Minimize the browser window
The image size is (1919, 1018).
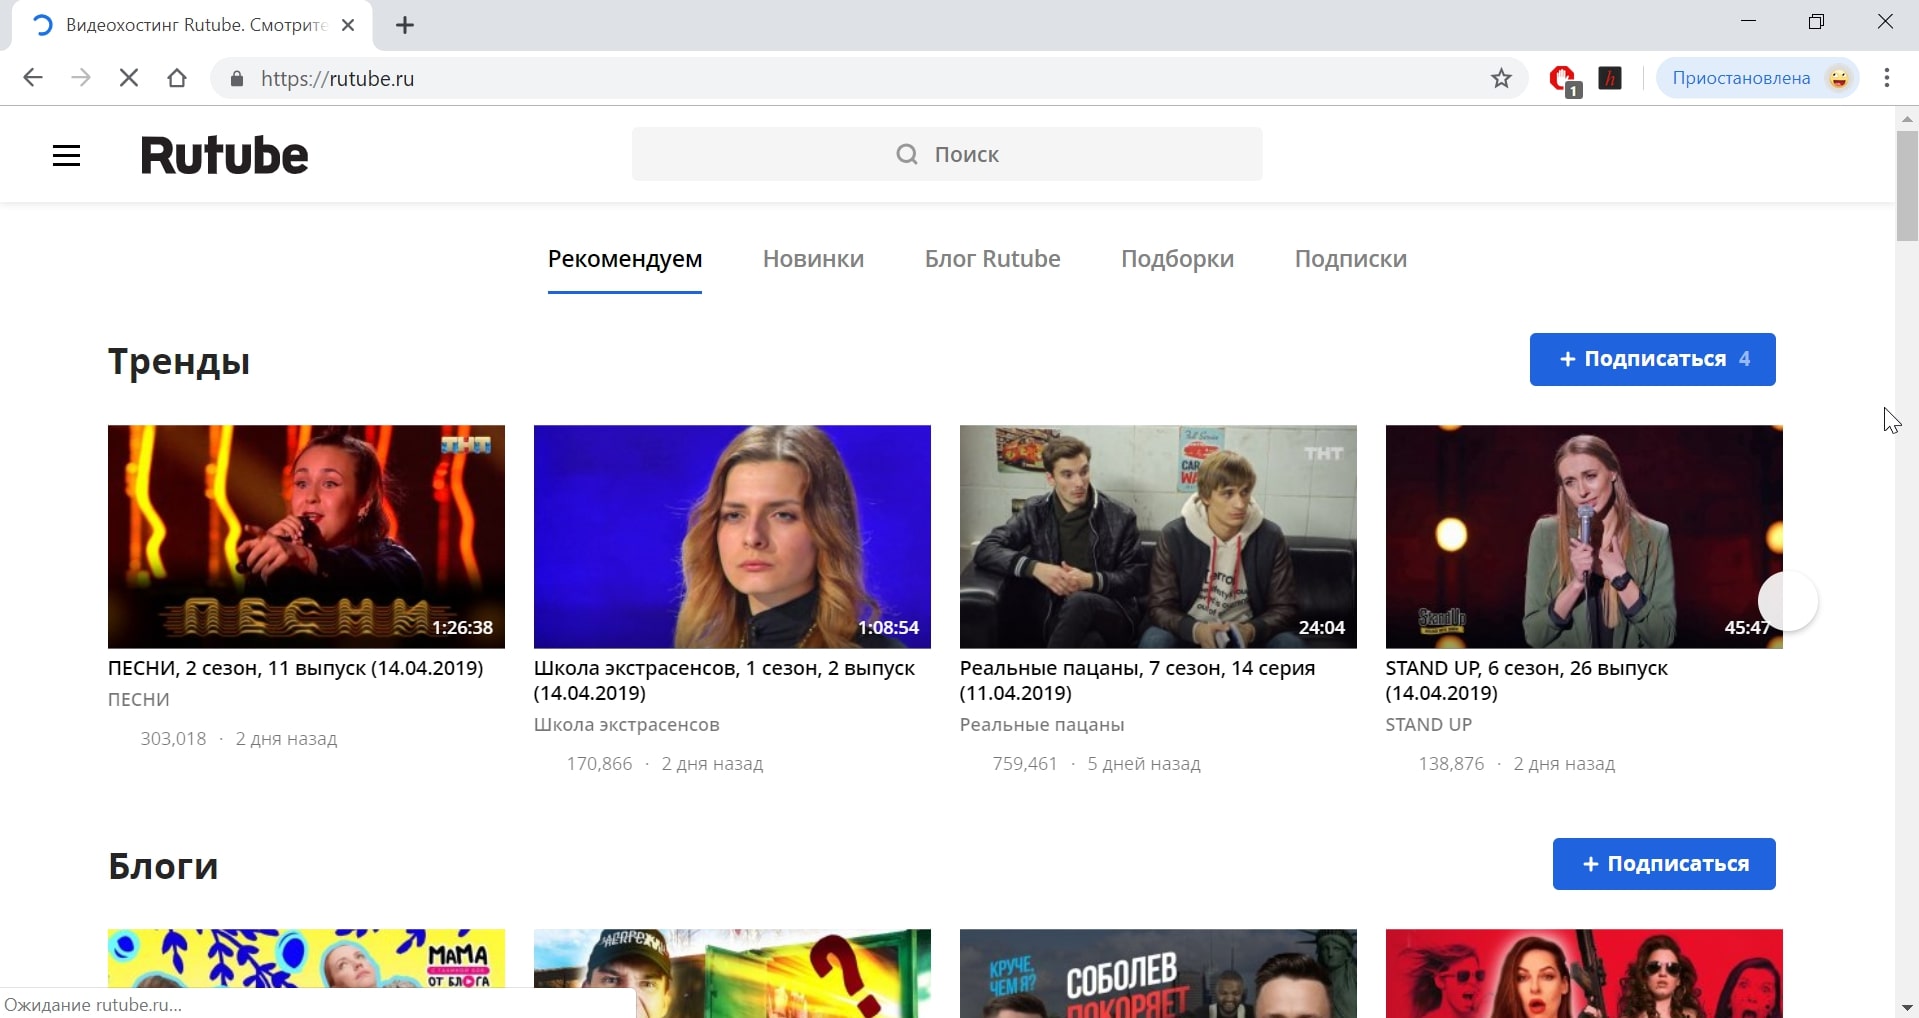coord(1749,21)
